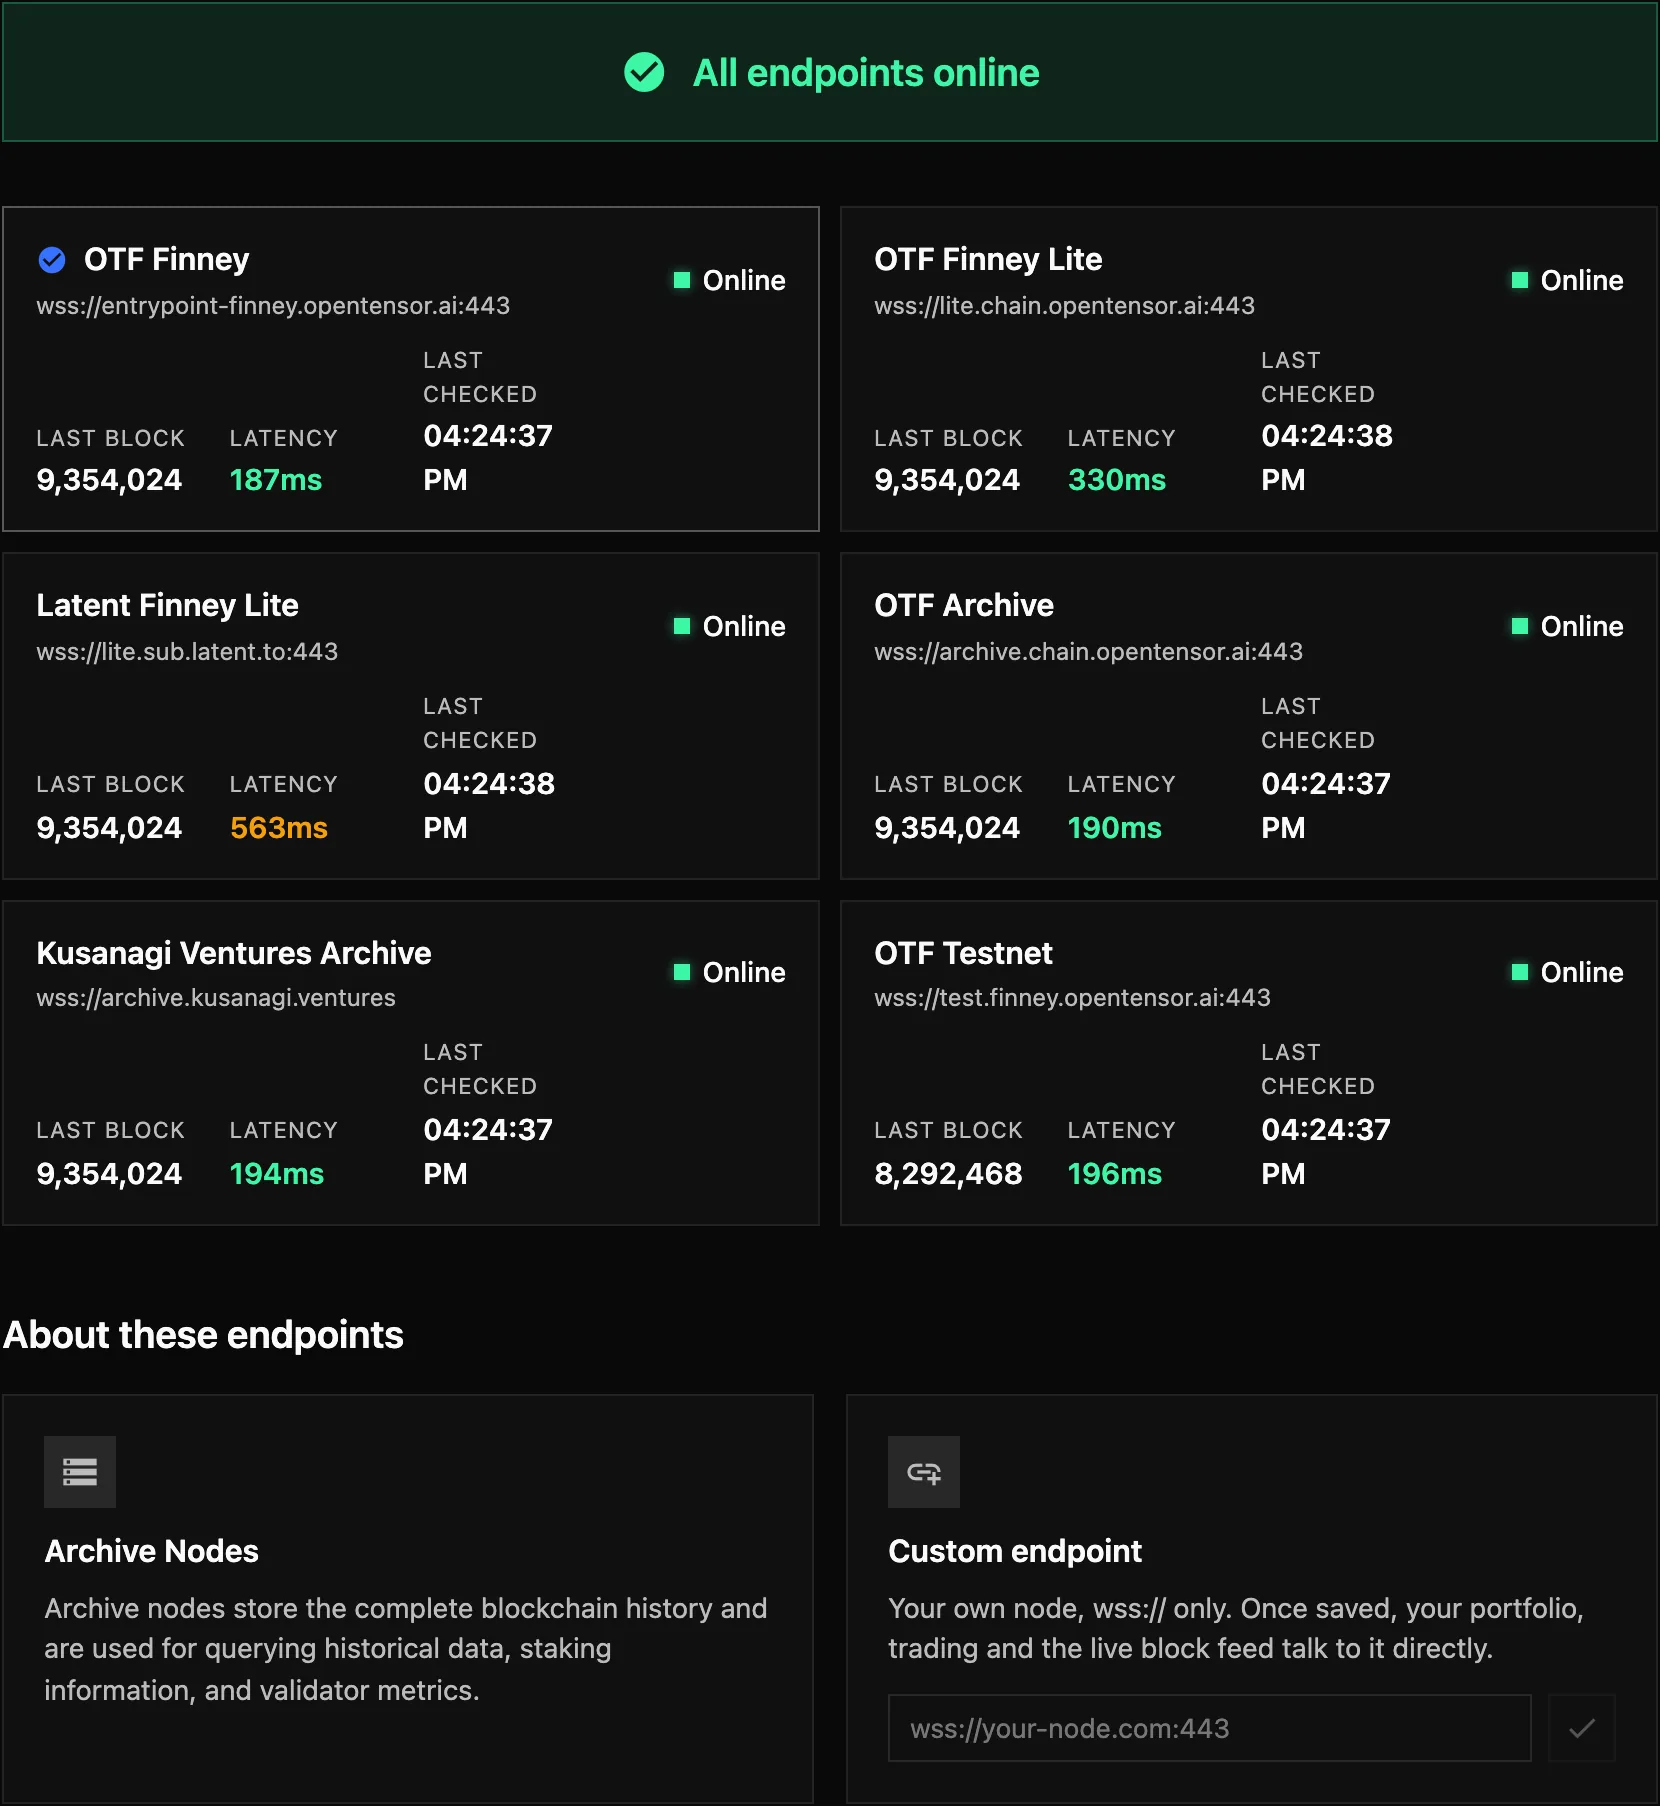Click the orange 563ms latency value
The image size is (1660, 1806).
pos(279,828)
